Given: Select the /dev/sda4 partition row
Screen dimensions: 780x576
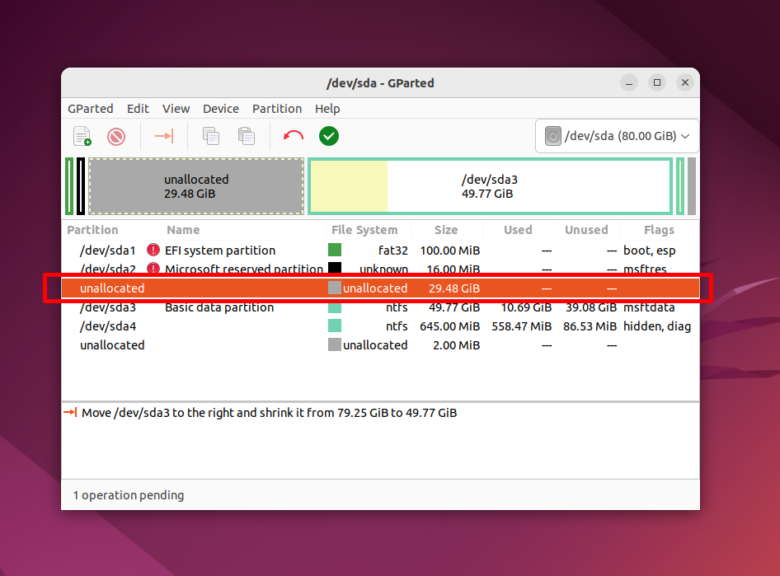Looking at the screenshot, I should pyautogui.click(x=381, y=326).
